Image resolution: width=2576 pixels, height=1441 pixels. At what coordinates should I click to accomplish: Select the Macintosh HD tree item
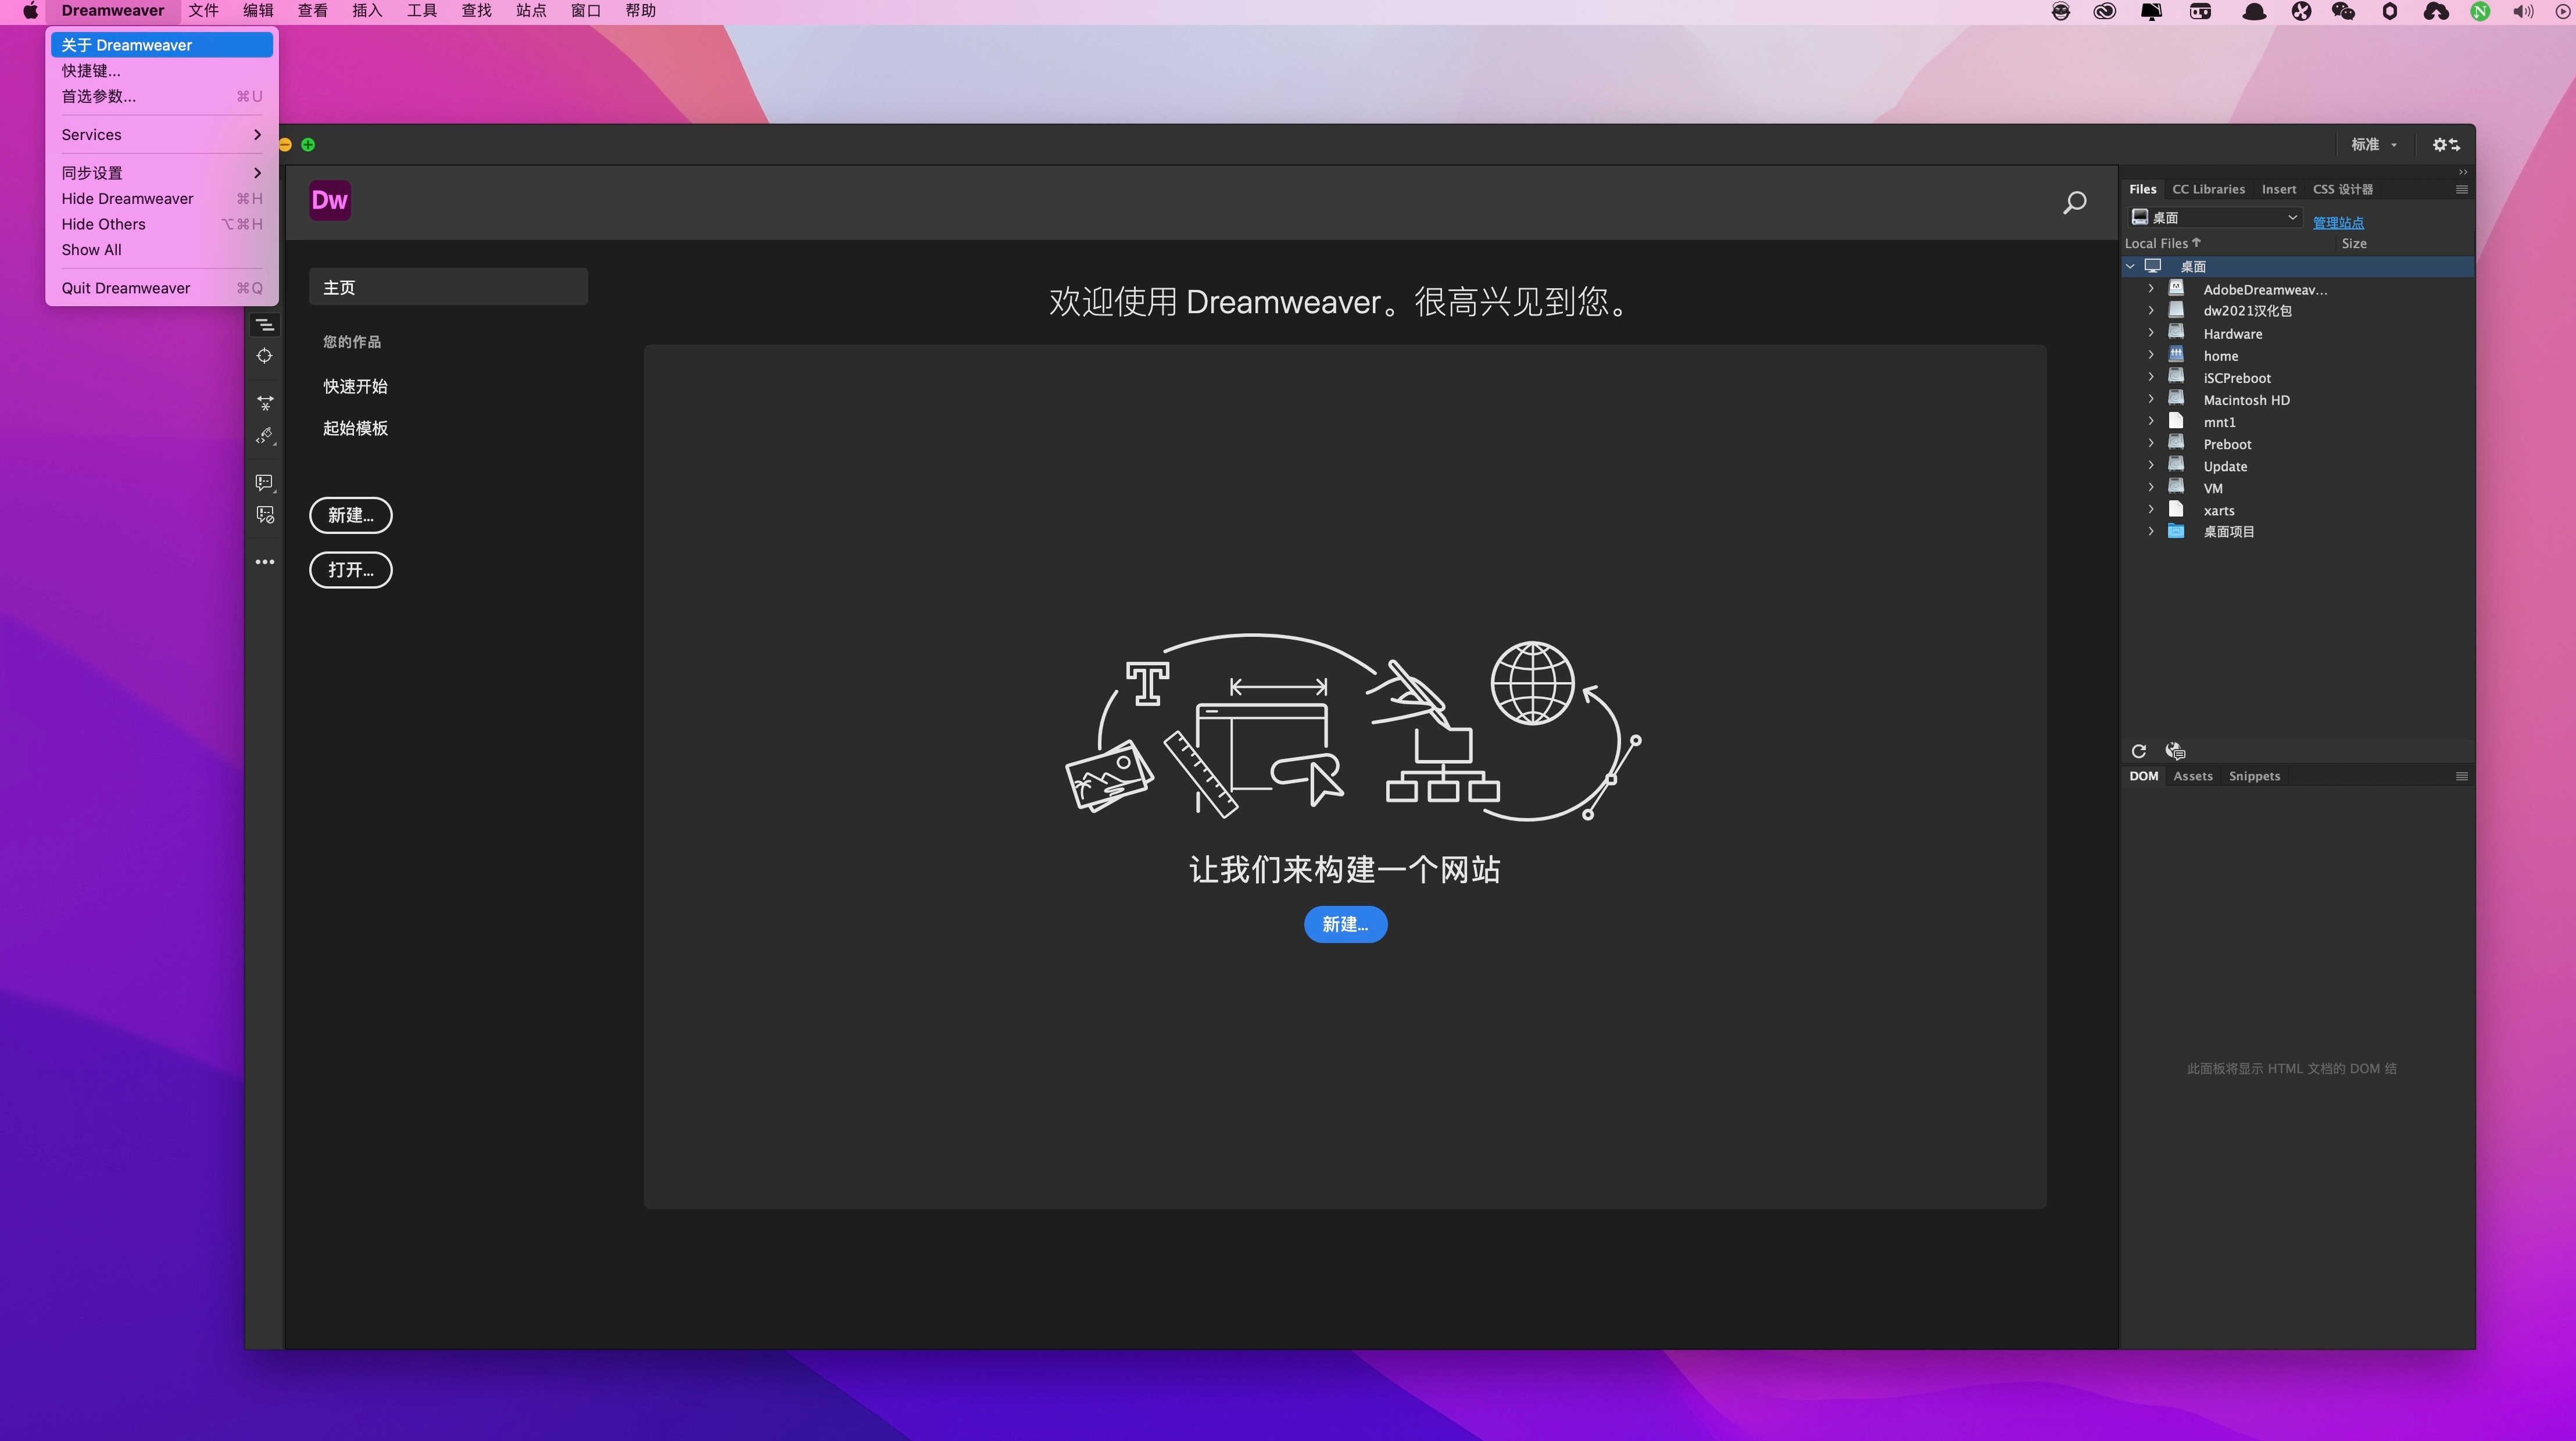(2246, 400)
